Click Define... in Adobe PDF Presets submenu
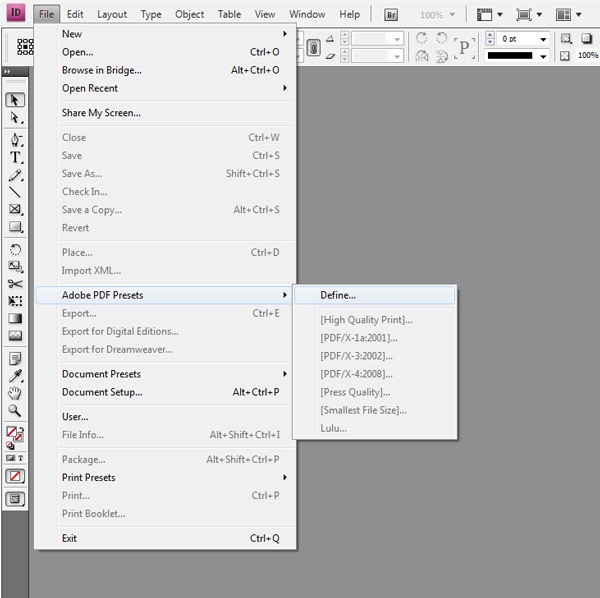 click(x=338, y=295)
